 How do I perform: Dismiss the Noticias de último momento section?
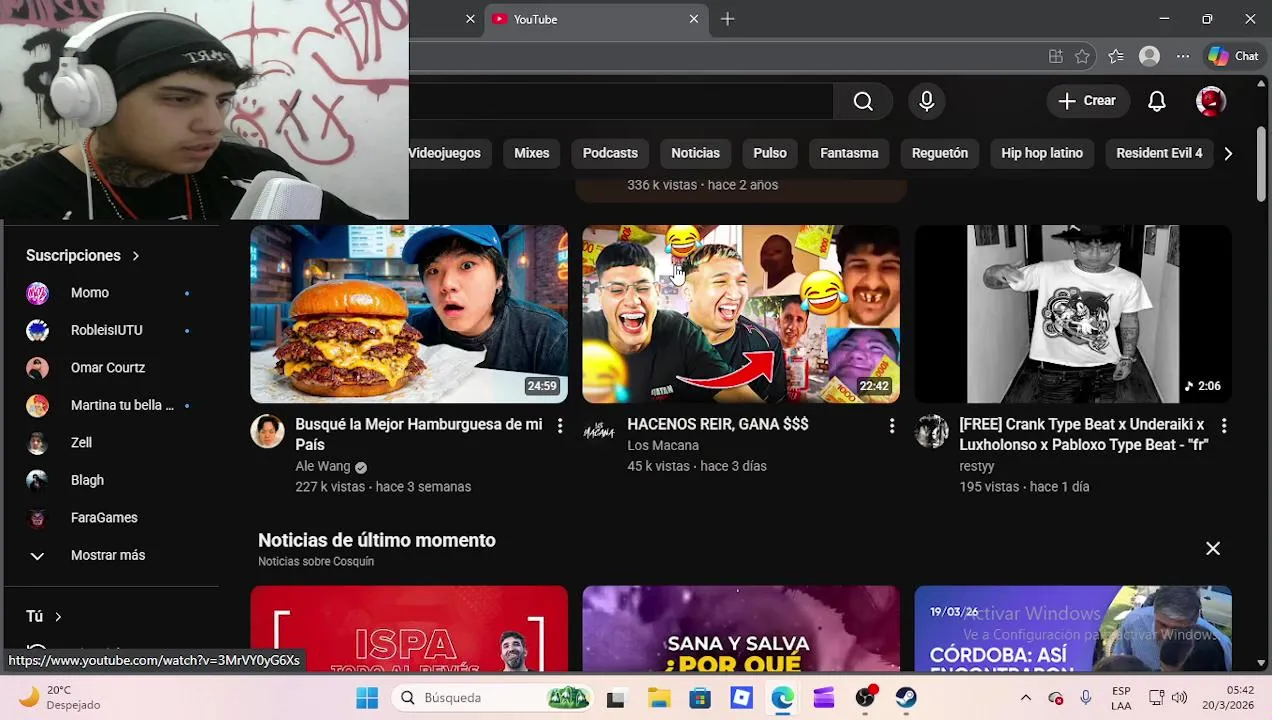pyautogui.click(x=1213, y=548)
